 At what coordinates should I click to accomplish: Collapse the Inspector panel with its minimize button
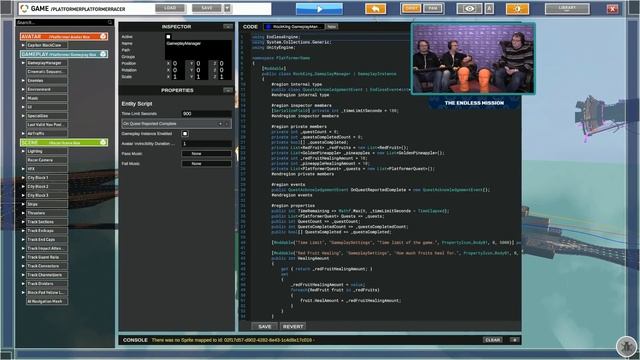pyautogui.click(x=228, y=27)
